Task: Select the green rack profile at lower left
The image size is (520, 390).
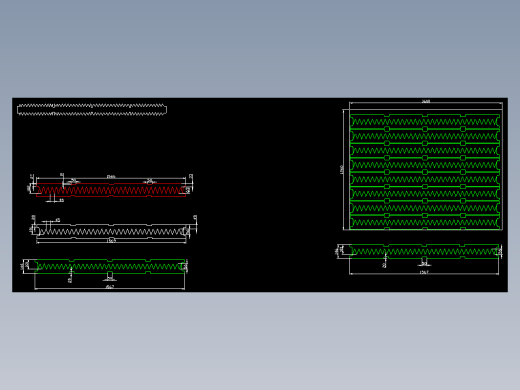Action: pyautogui.click(x=110, y=266)
